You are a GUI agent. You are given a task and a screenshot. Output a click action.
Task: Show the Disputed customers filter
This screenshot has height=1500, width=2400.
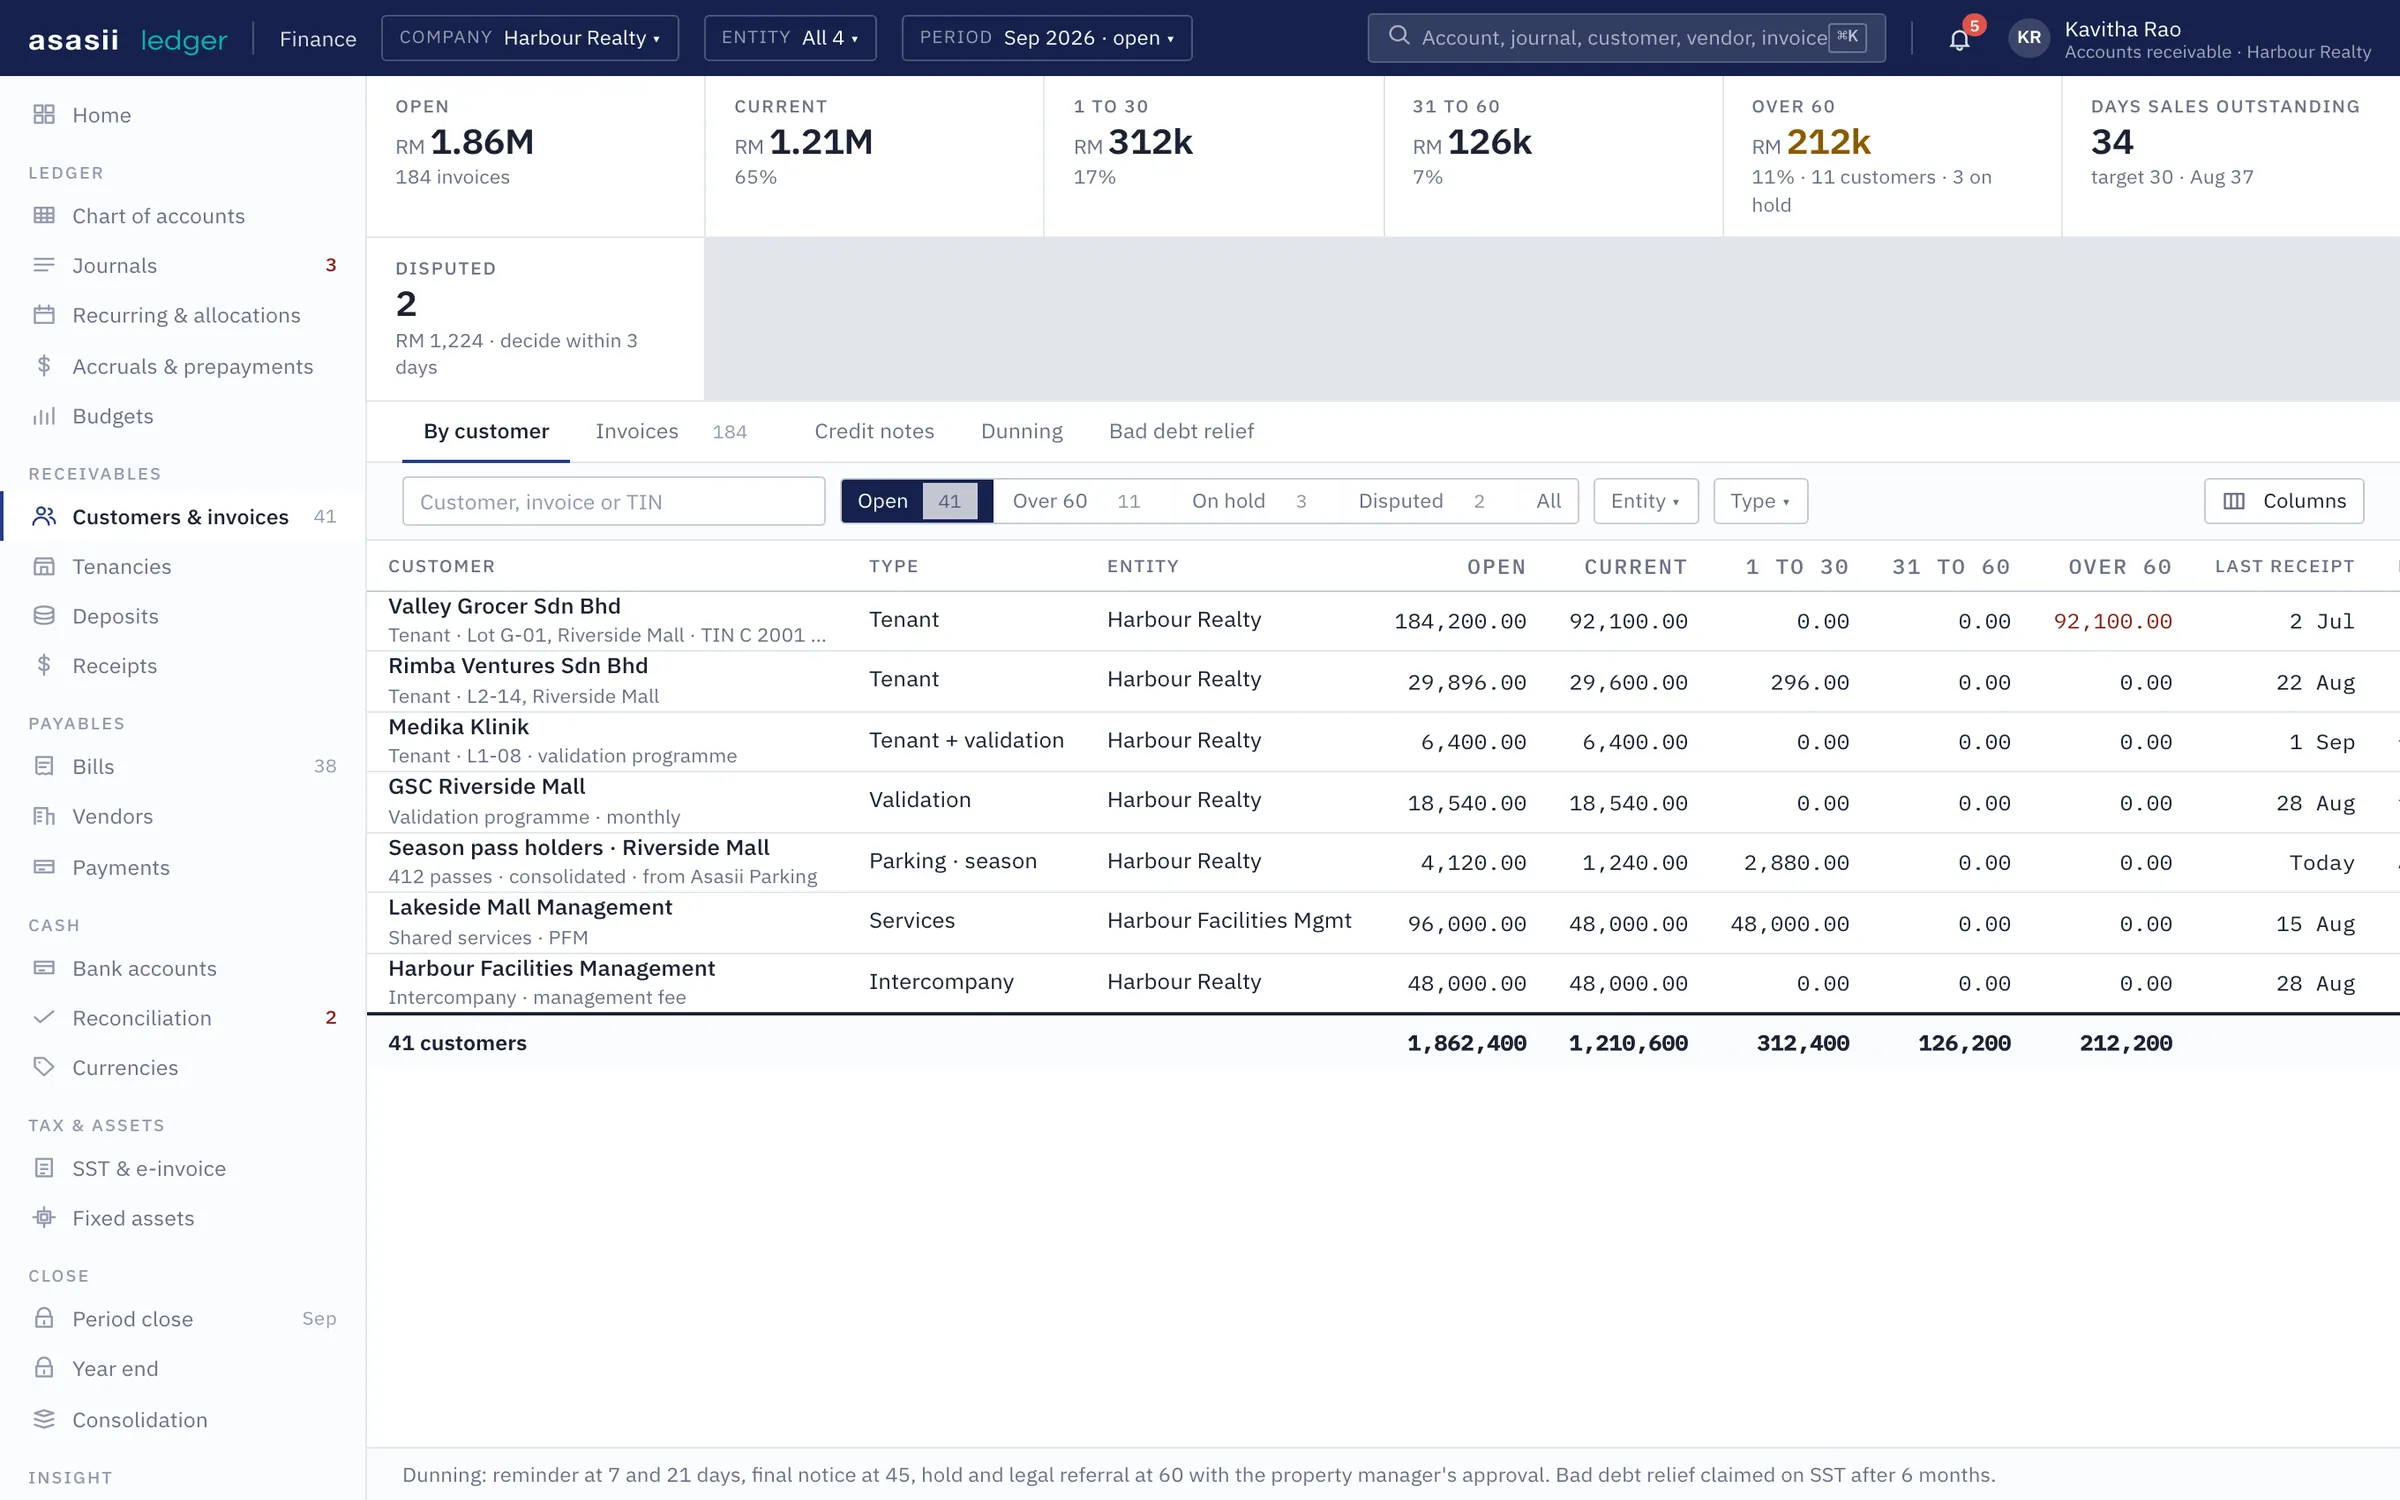tap(1421, 501)
